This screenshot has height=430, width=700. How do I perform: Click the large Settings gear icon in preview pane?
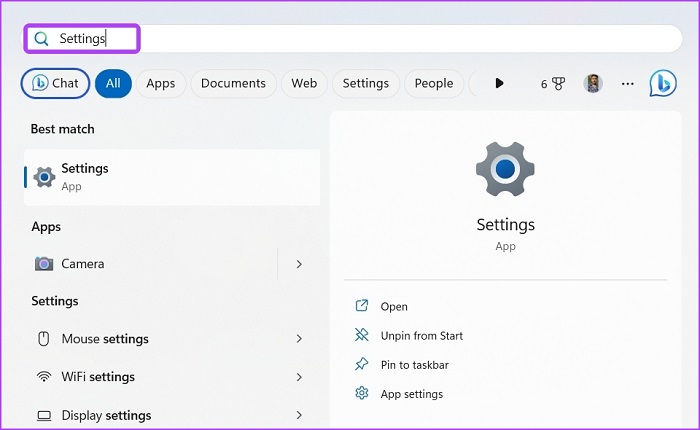click(505, 169)
